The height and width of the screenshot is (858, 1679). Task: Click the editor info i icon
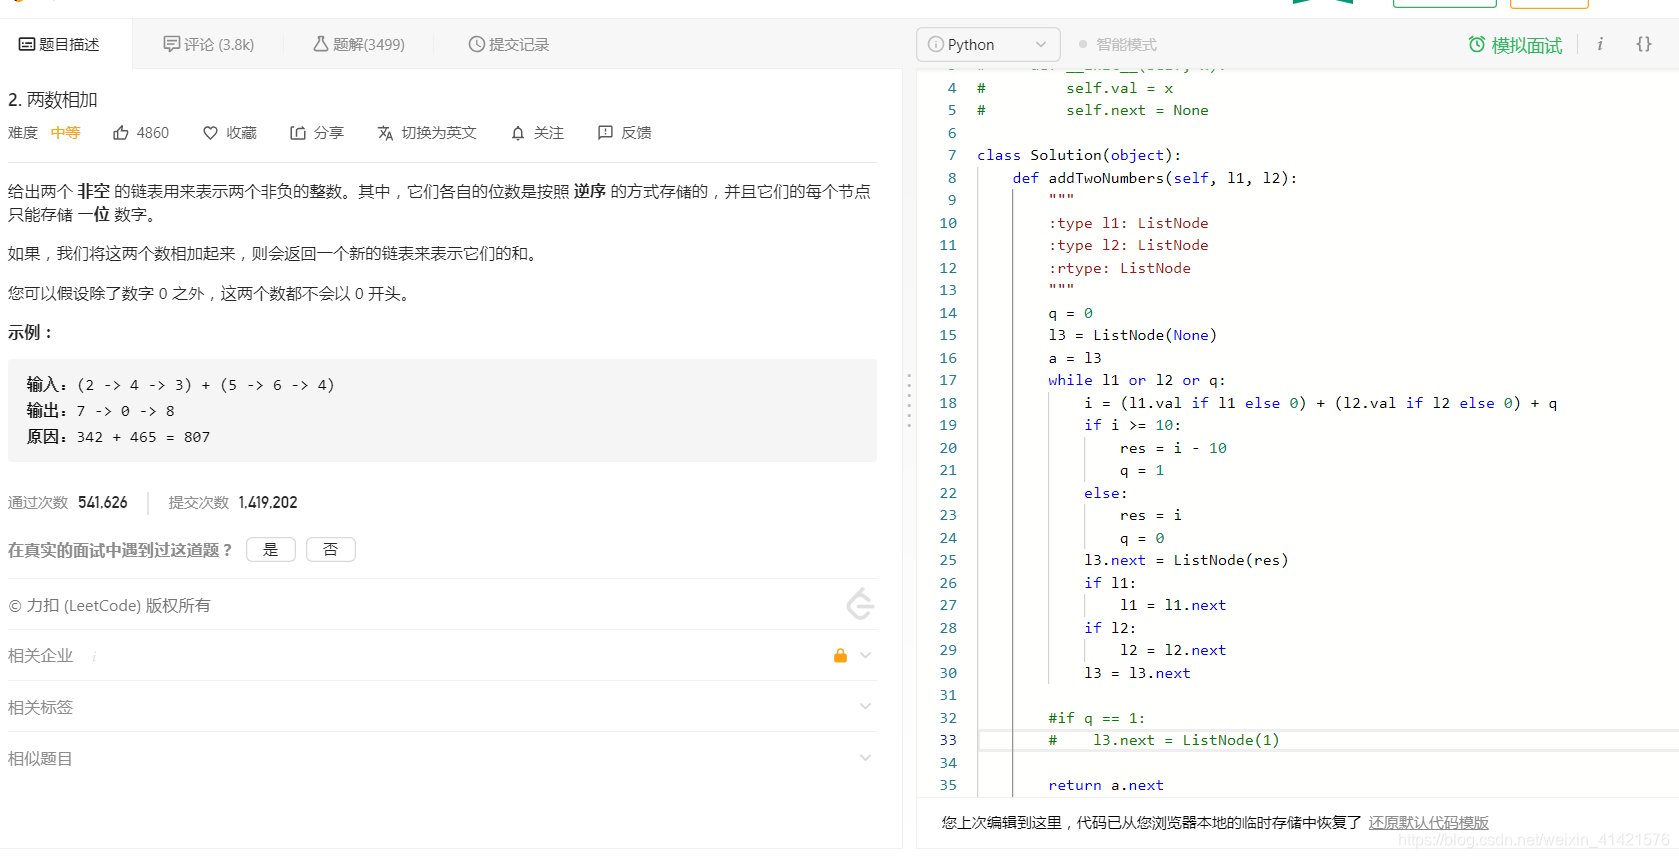(1600, 44)
